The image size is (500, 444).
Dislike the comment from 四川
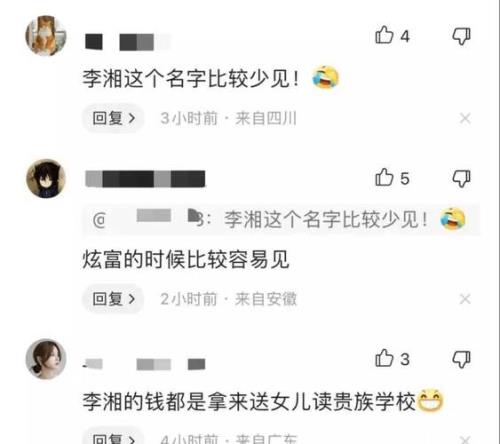pyautogui.click(x=461, y=36)
